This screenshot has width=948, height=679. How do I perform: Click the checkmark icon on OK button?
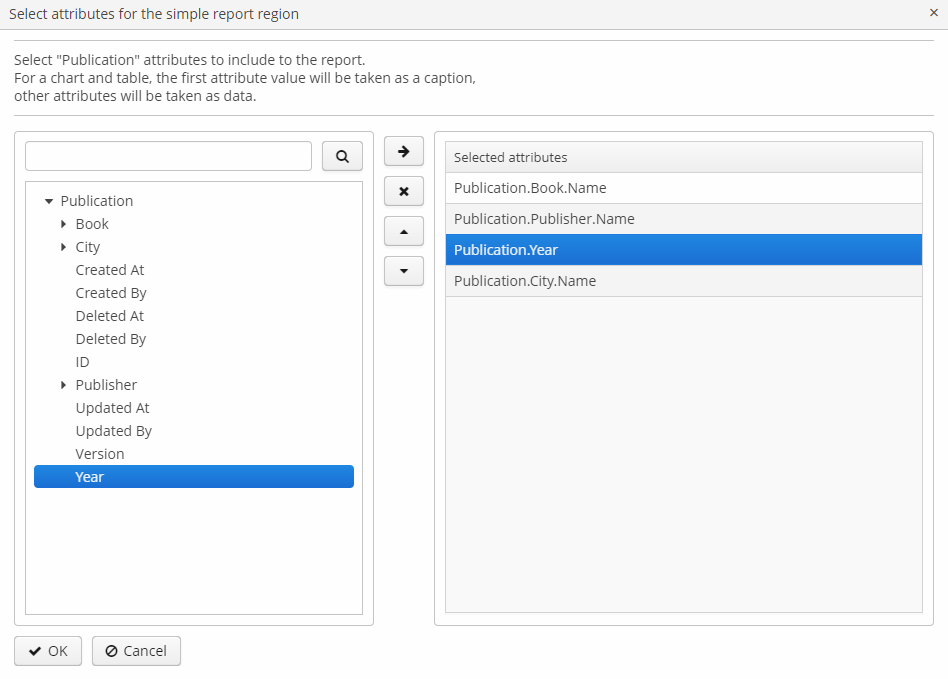tap(33, 650)
